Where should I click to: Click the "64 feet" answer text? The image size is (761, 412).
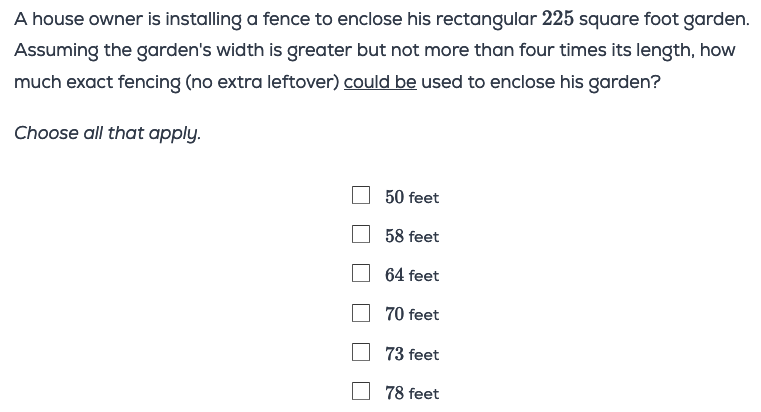[412, 275]
